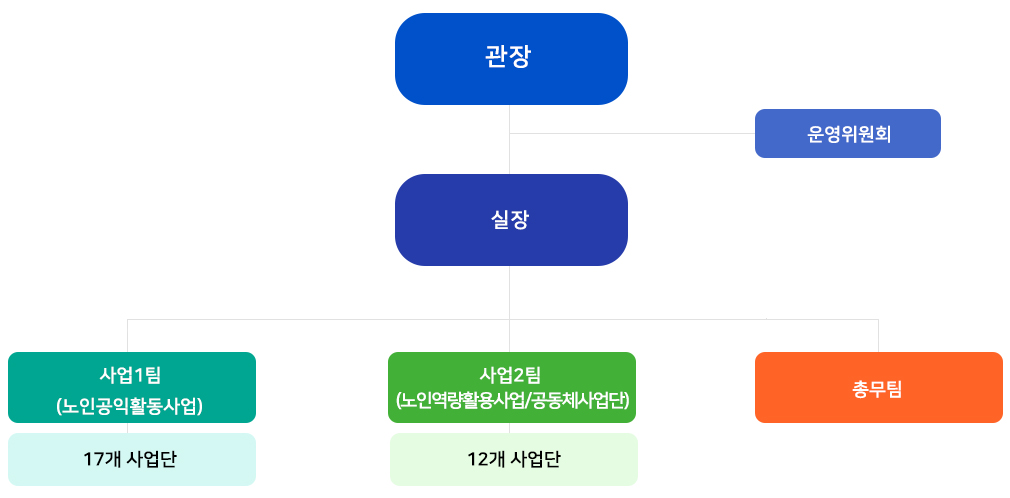This screenshot has width=1010, height=498.
Task: Click the vertical connector above the 사업1팀 box
Action: 128,335
